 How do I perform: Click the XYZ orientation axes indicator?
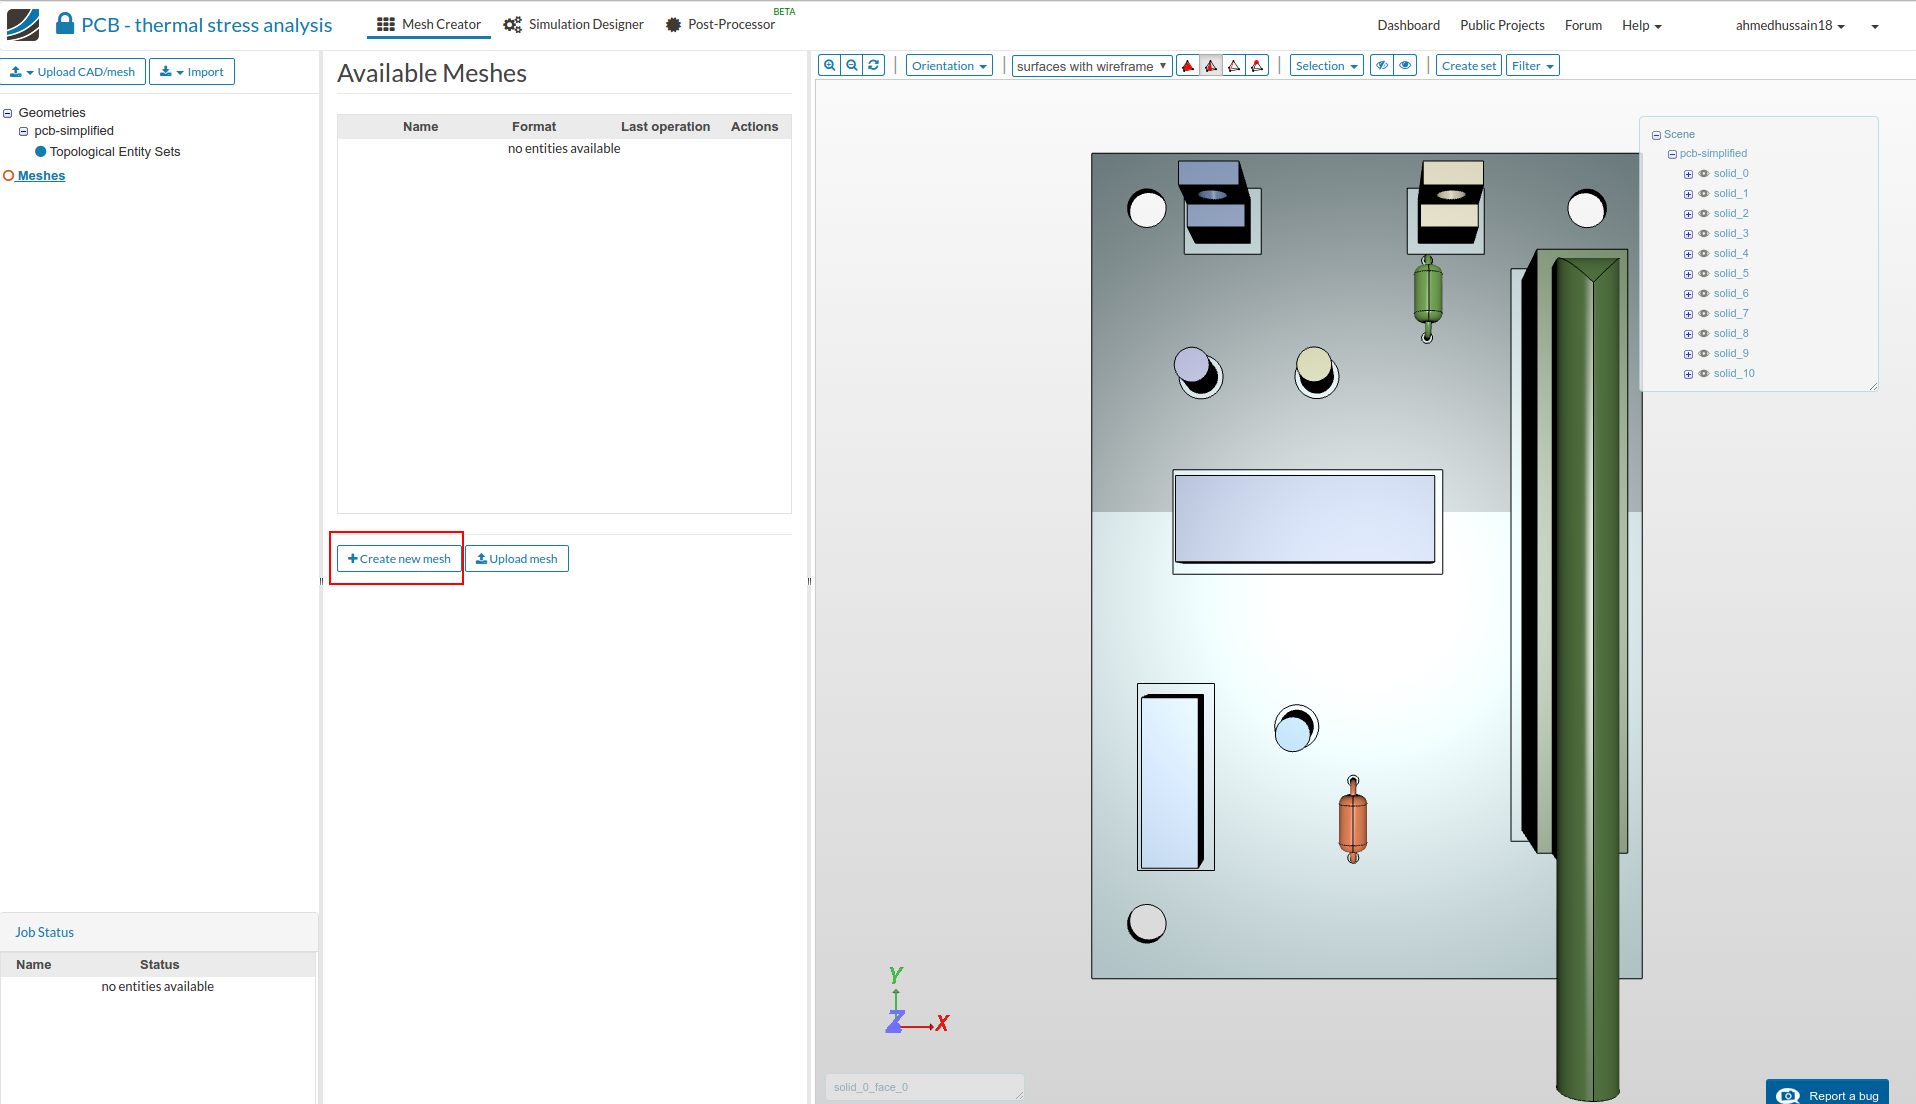(918, 1001)
